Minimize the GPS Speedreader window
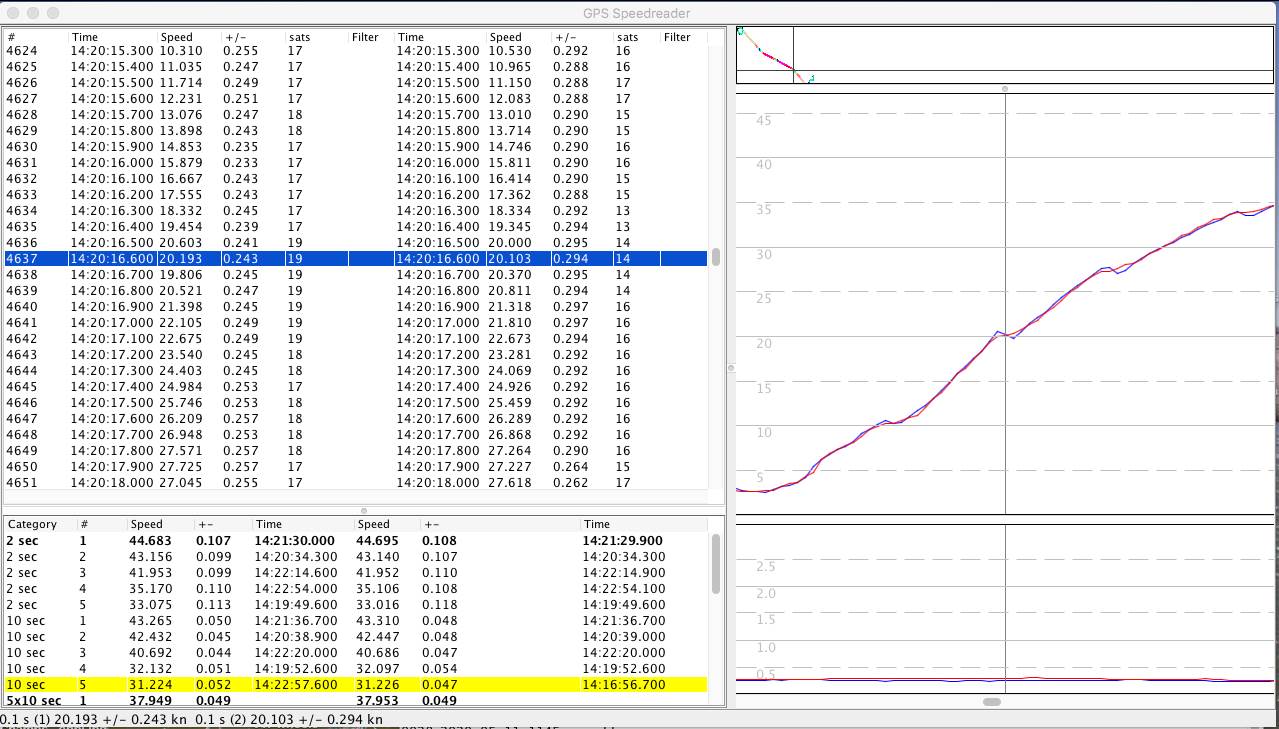Image resolution: width=1279 pixels, height=729 pixels. [33, 13]
